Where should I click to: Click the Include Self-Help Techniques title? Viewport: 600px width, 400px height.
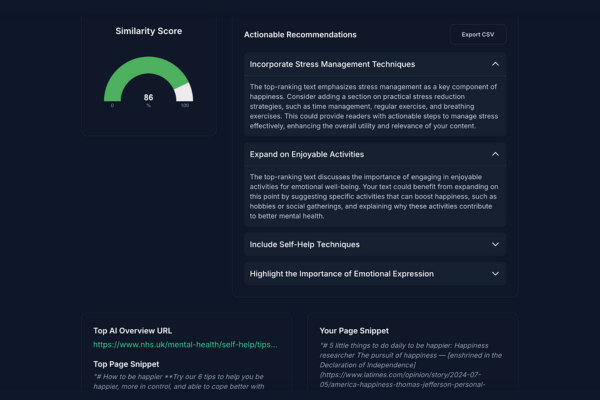[x=305, y=245]
